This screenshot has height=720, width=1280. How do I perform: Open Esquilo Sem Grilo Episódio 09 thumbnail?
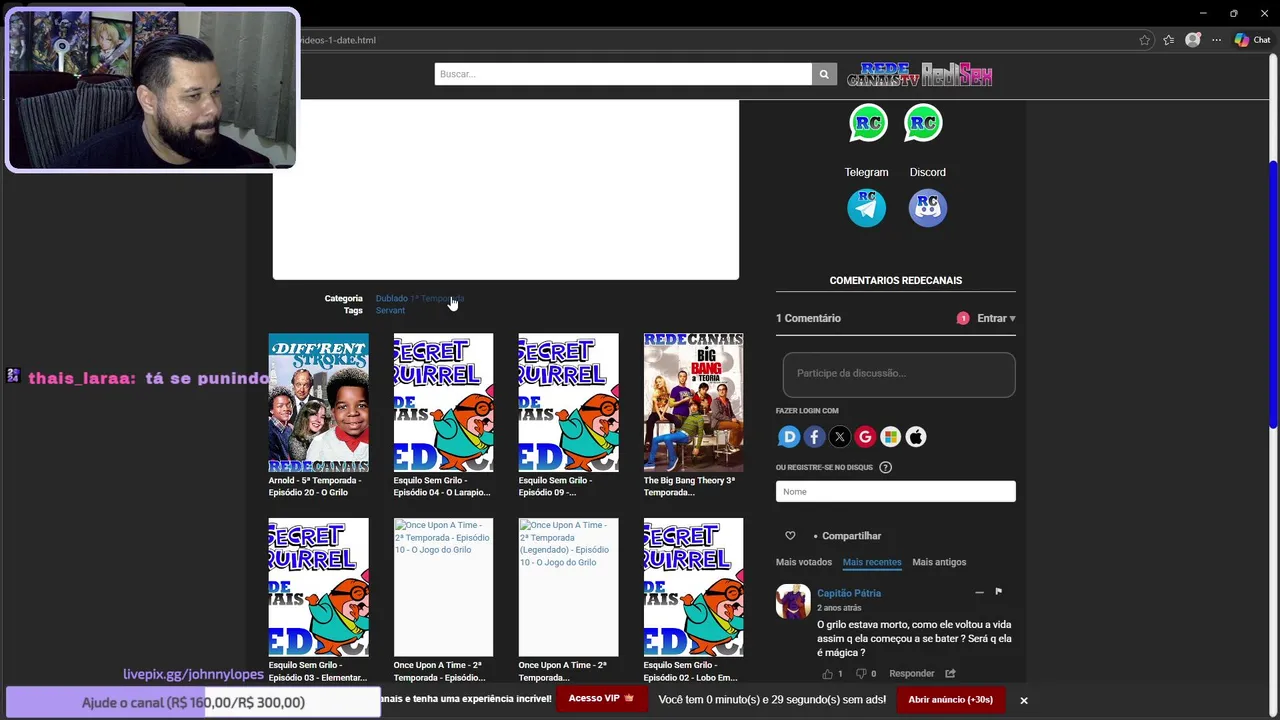click(x=568, y=402)
